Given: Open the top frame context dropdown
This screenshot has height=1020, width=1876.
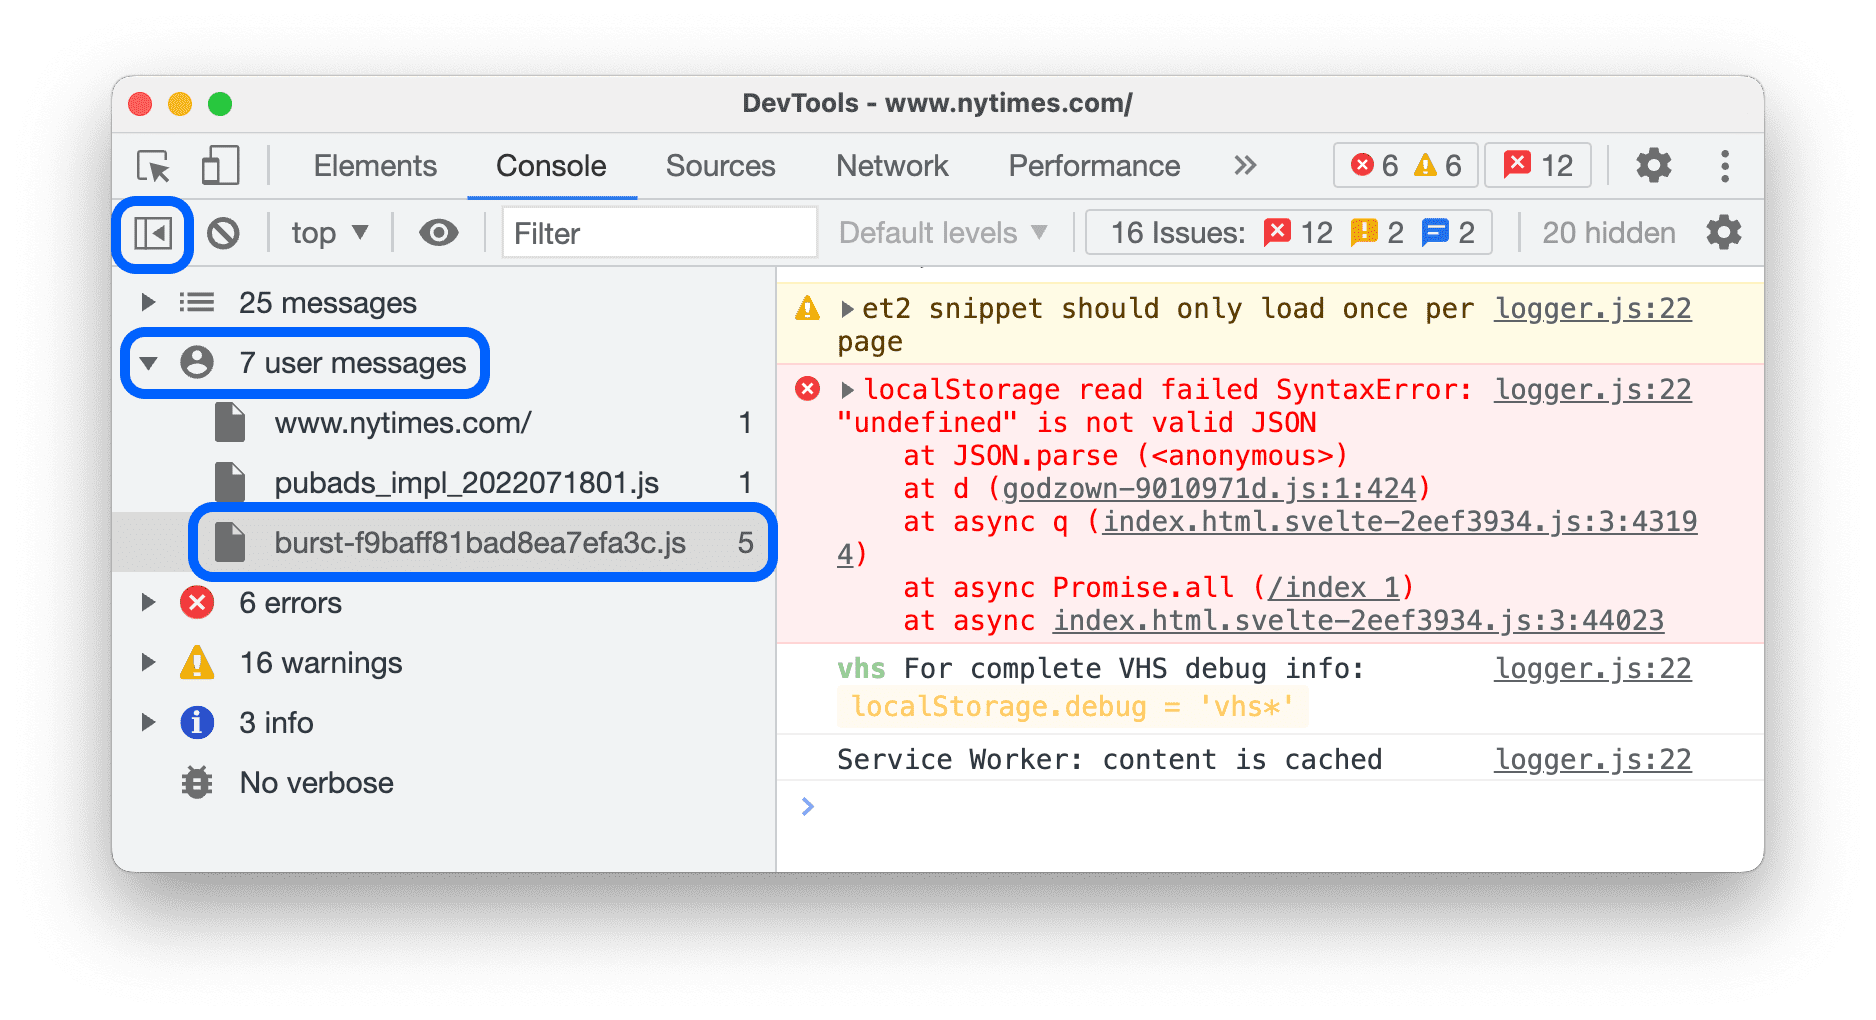Looking at the screenshot, I should pos(327,232).
